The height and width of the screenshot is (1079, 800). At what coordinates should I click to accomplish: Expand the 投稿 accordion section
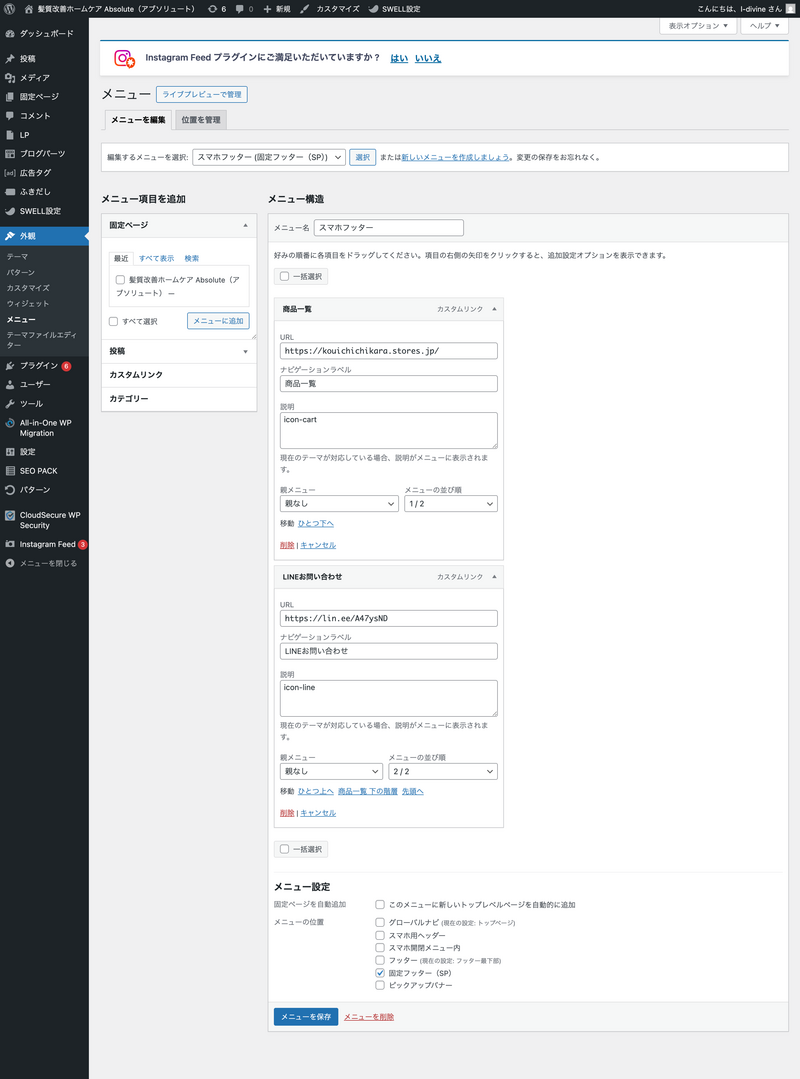point(179,351)
